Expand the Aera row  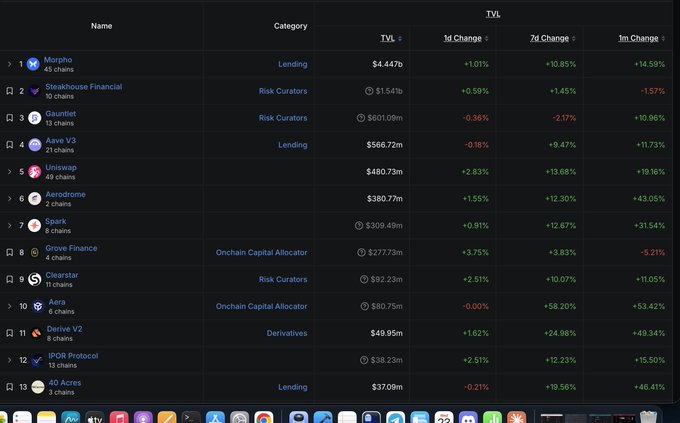coord(10,306)
